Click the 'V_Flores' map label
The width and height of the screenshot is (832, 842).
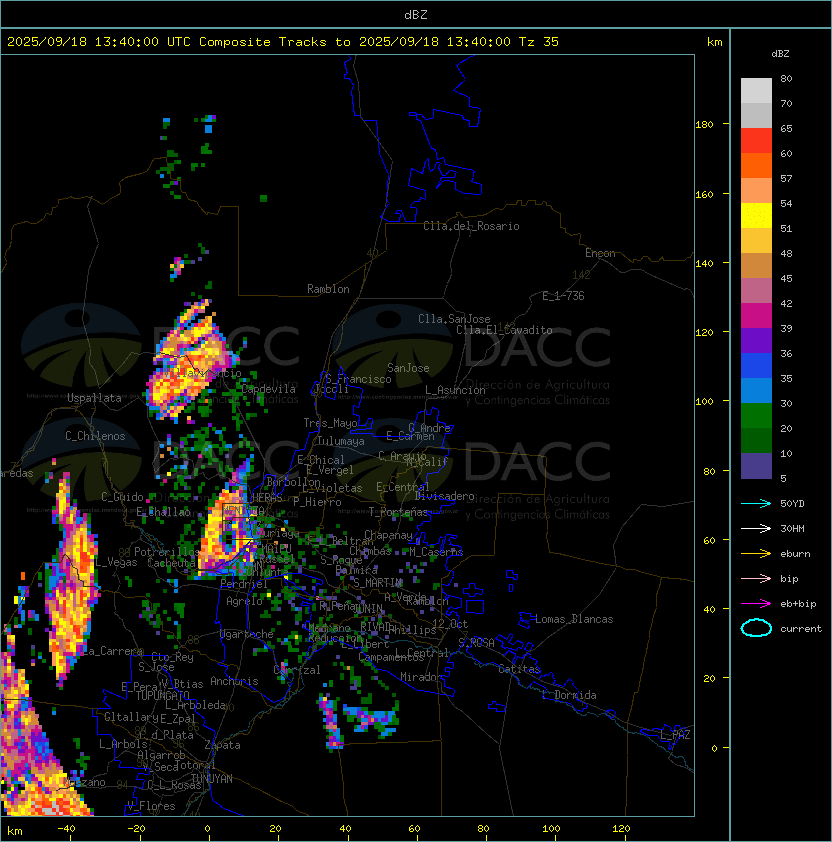[151, 806]
